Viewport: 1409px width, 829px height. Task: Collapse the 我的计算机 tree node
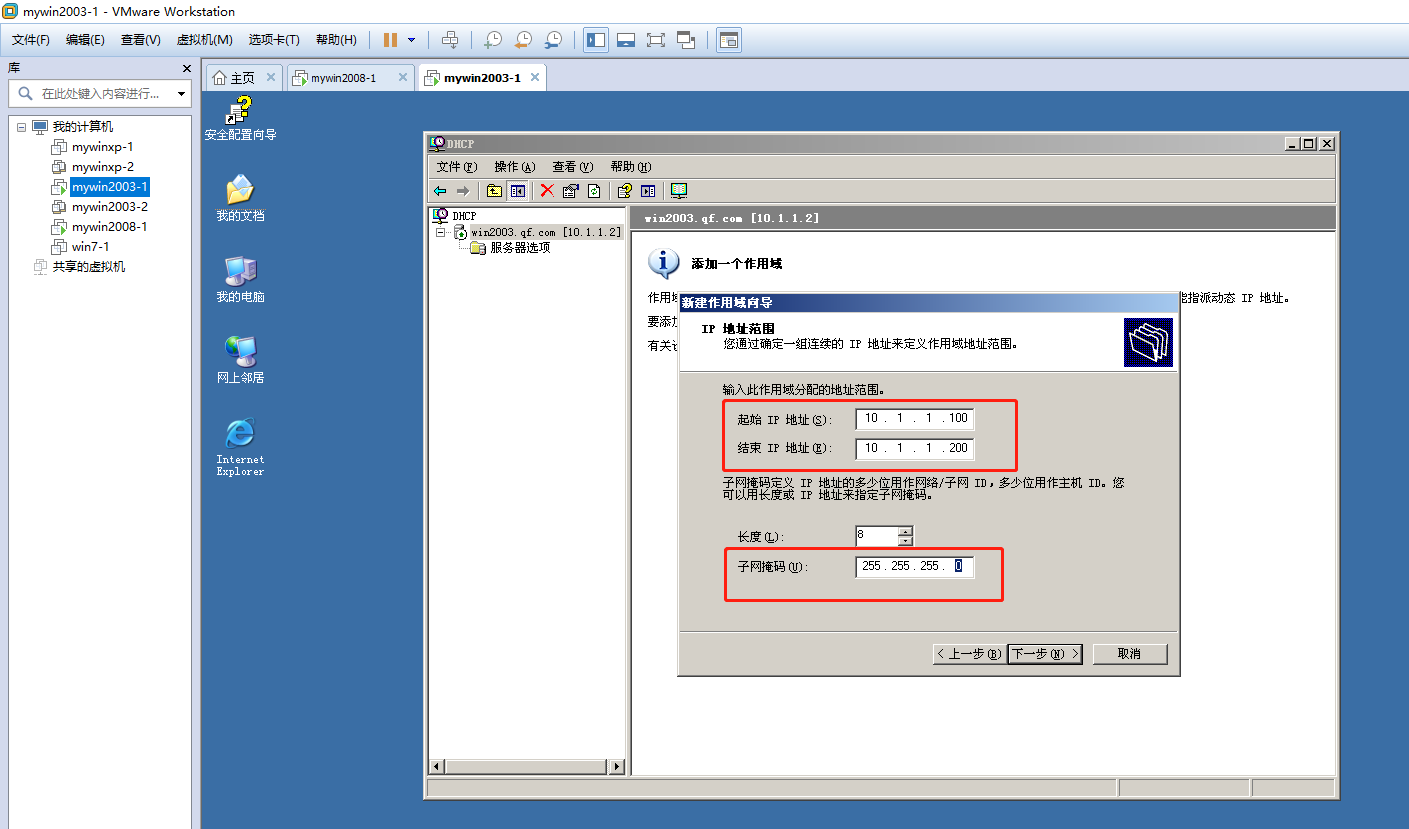(21, 127)
